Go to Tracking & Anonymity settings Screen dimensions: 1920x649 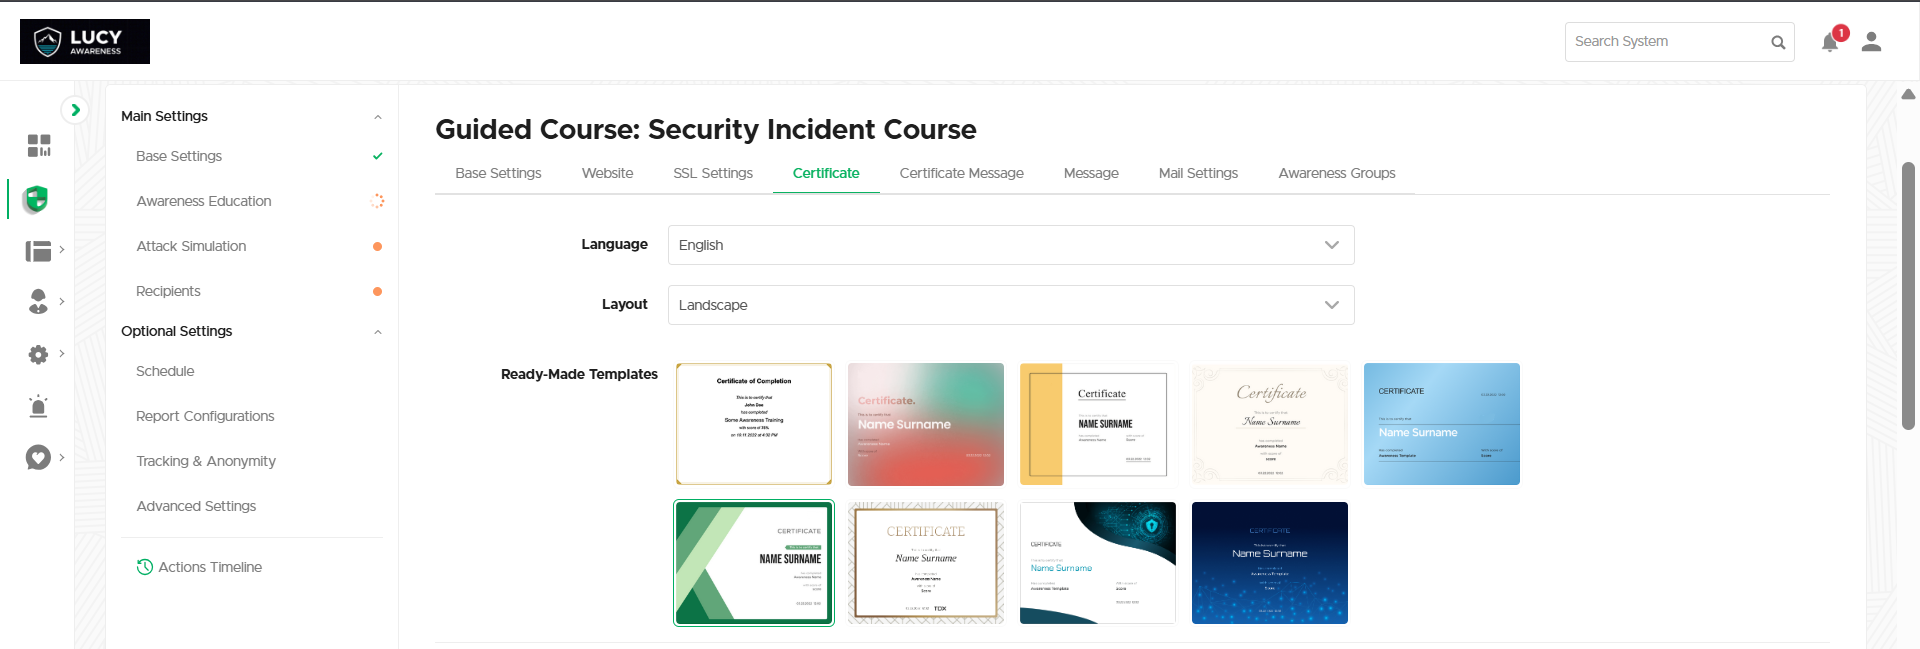pos(206,461)
